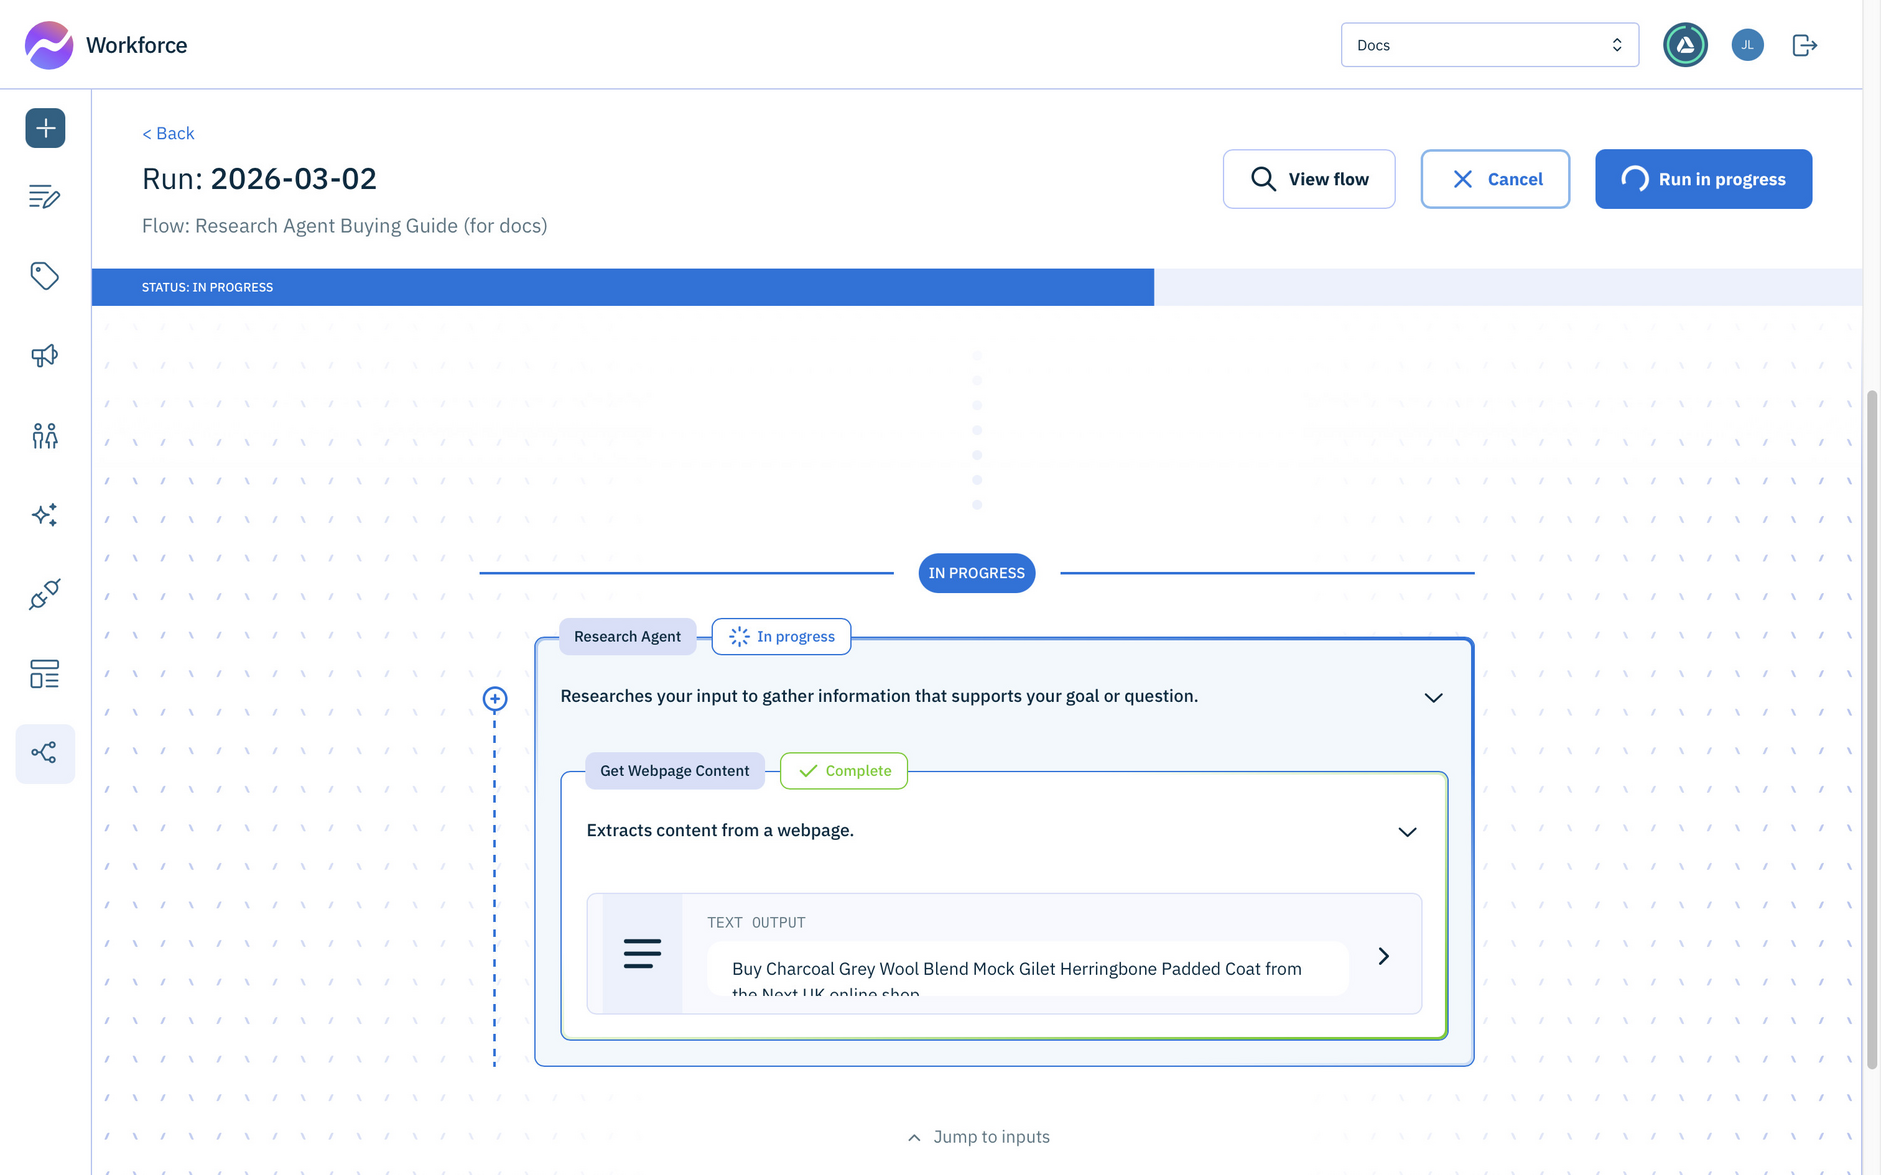Click the logout icon in header
The width and height of the screenshot is (1881, 1175).
[x=1804, y=45]
